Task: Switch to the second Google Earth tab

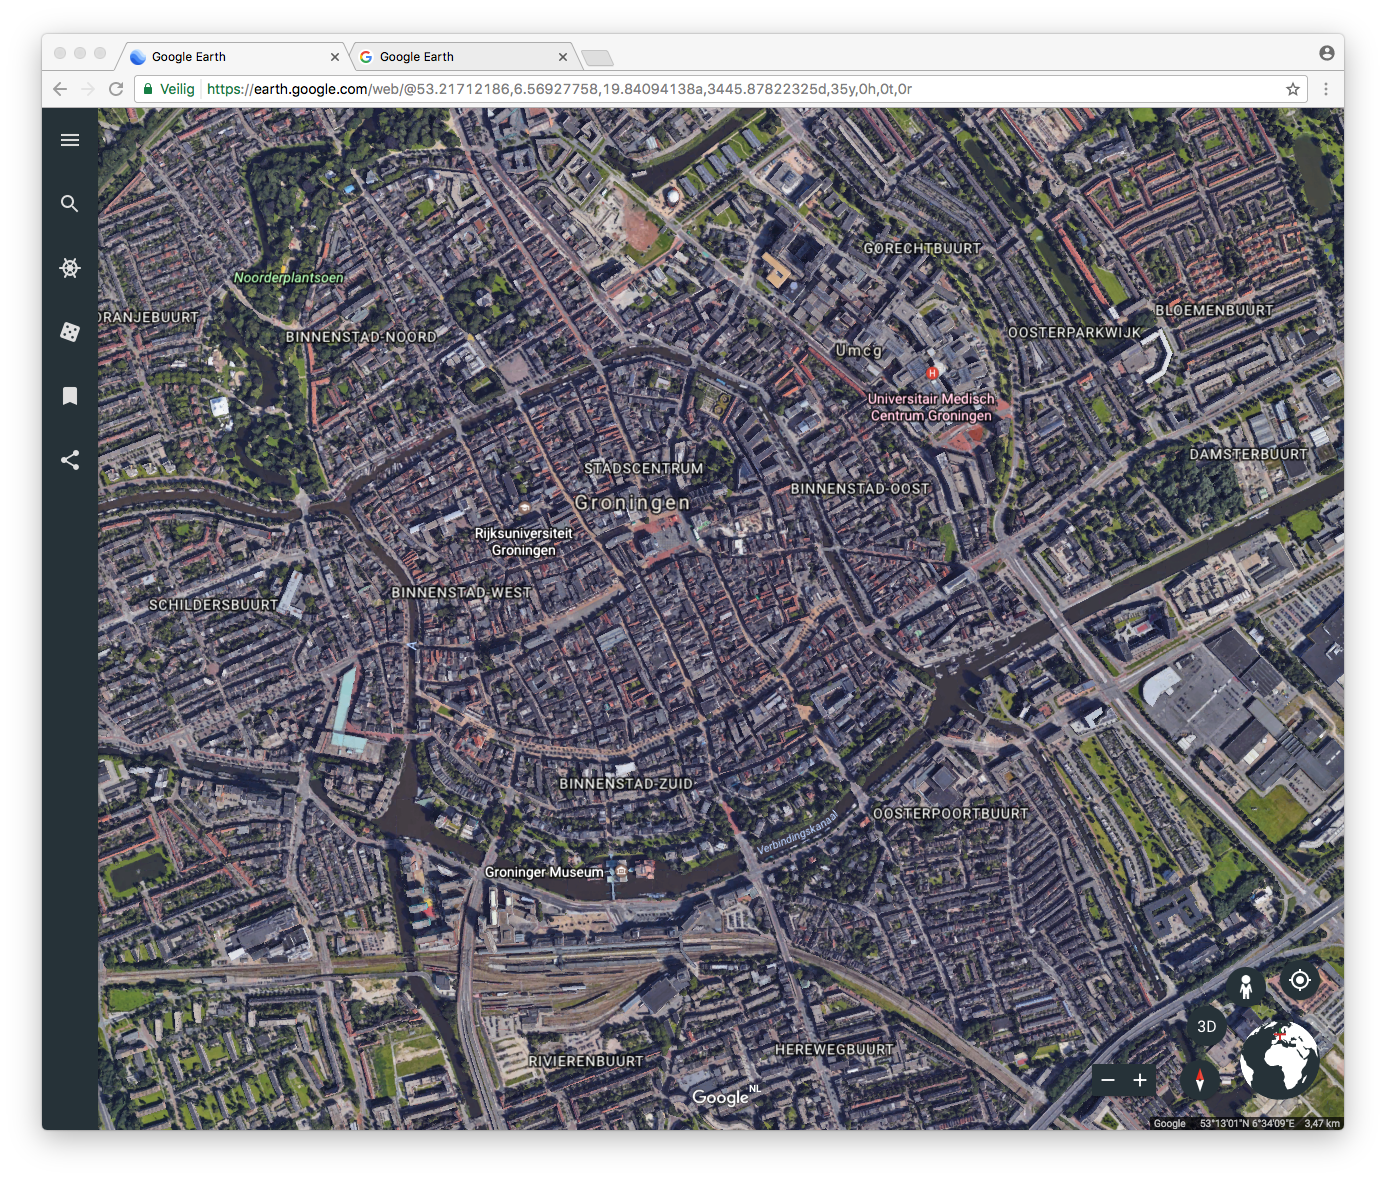Action: pos(458,57)
